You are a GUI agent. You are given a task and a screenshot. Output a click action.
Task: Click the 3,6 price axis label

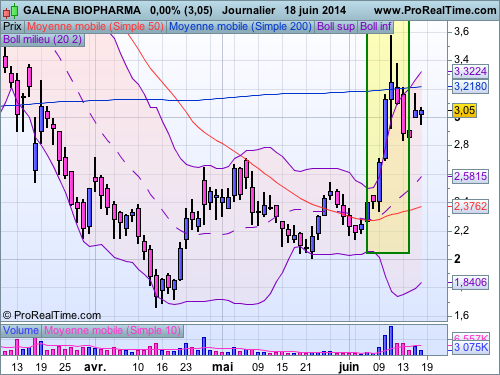pos(461,32)
